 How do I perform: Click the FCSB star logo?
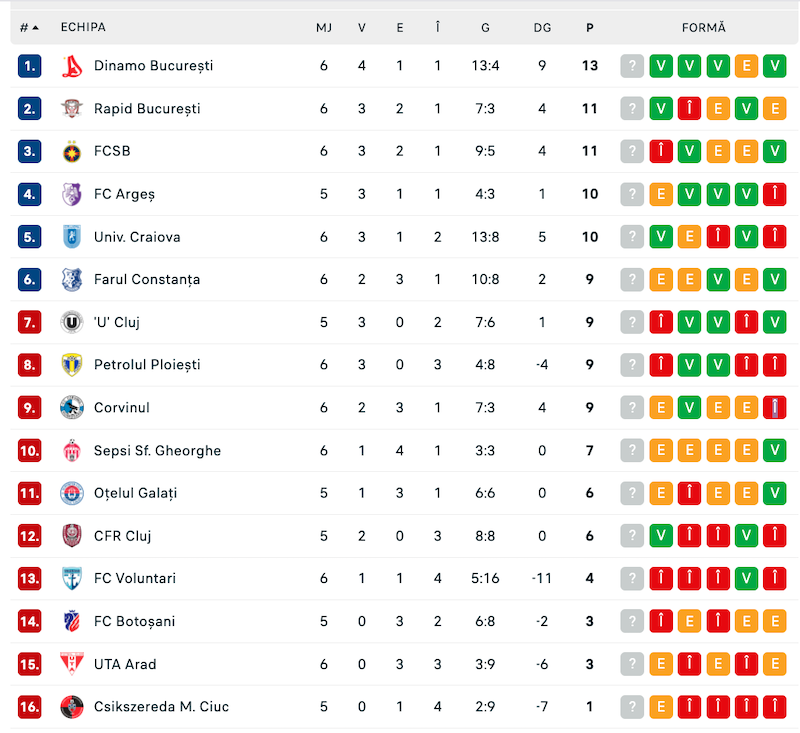(72, 151)
